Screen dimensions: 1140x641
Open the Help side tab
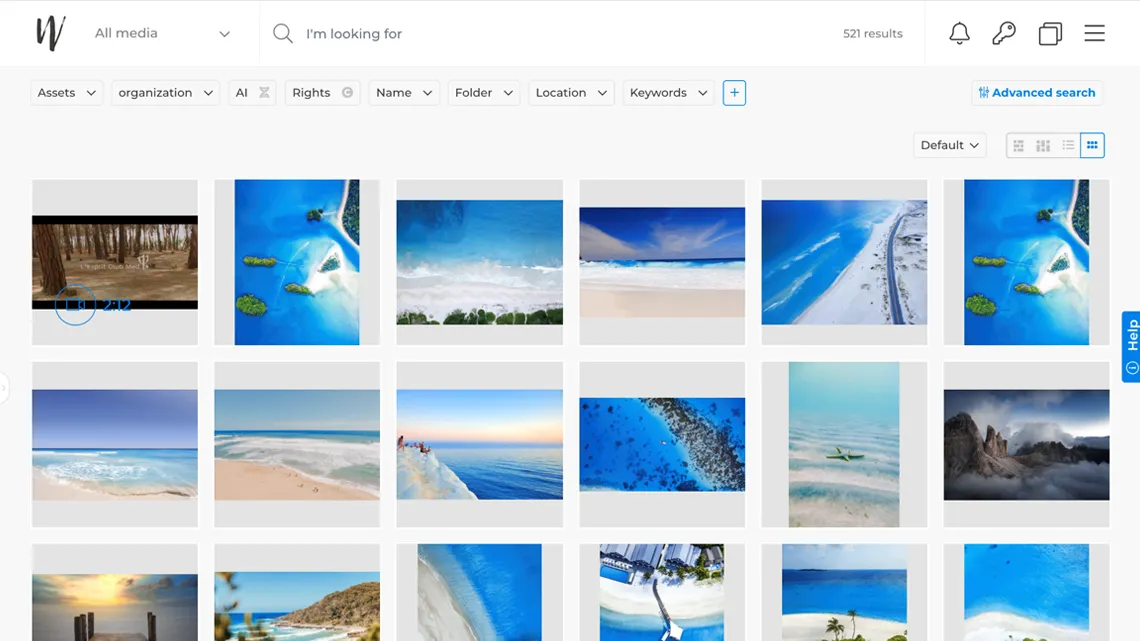1131,347
